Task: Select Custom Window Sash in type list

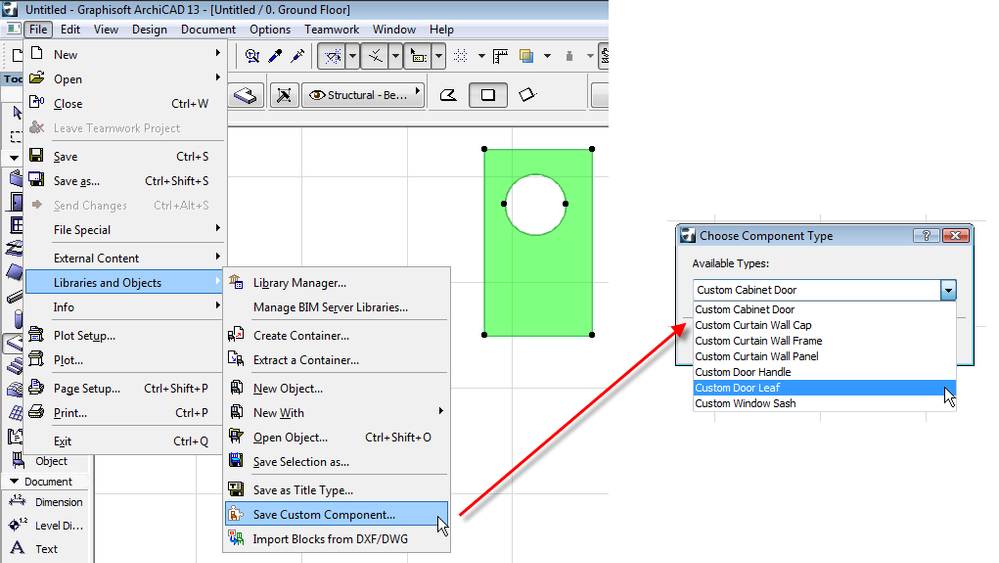Action: [824, 403]
